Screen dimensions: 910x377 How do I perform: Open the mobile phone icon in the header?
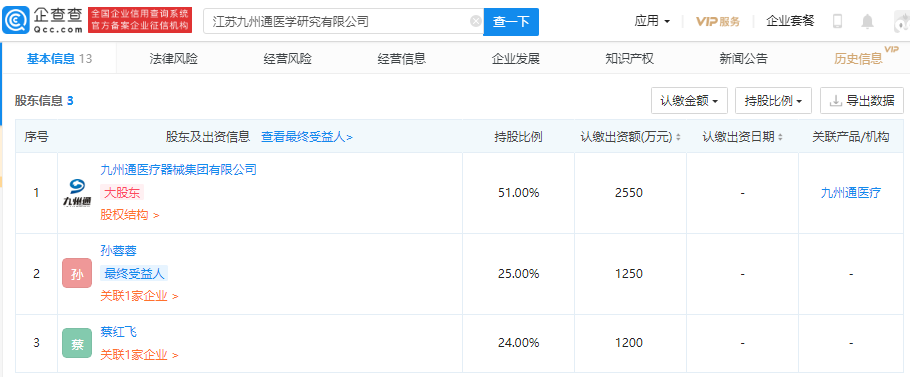click(x=837, y=21)
